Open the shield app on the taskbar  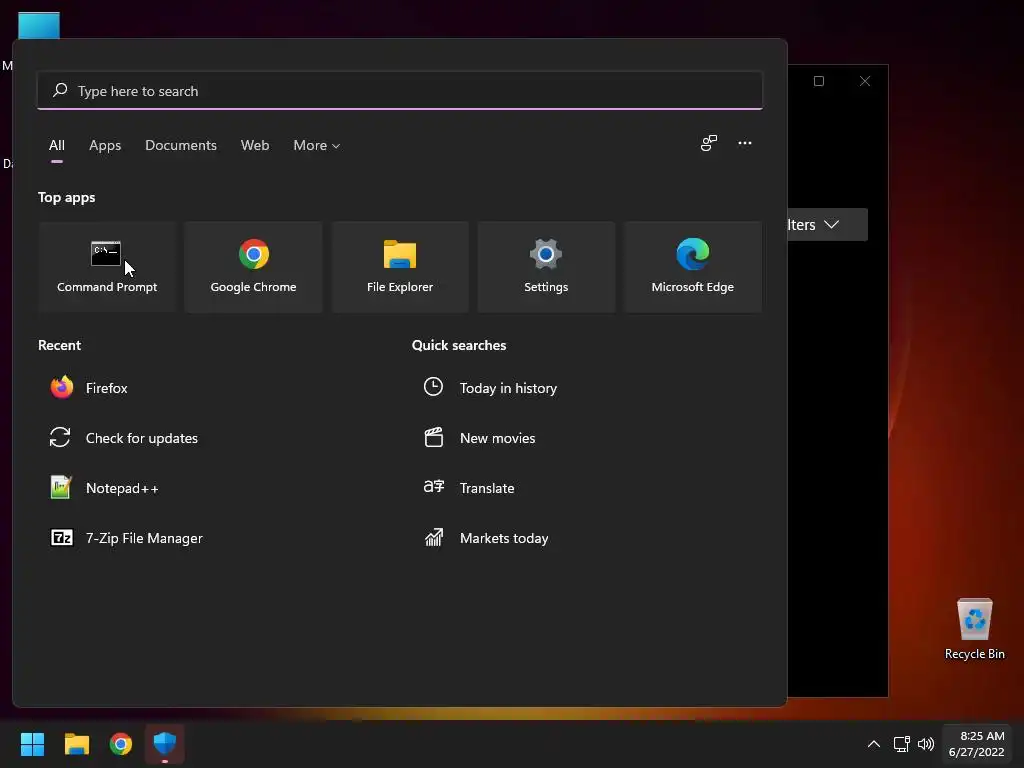(x=165, y=744)
